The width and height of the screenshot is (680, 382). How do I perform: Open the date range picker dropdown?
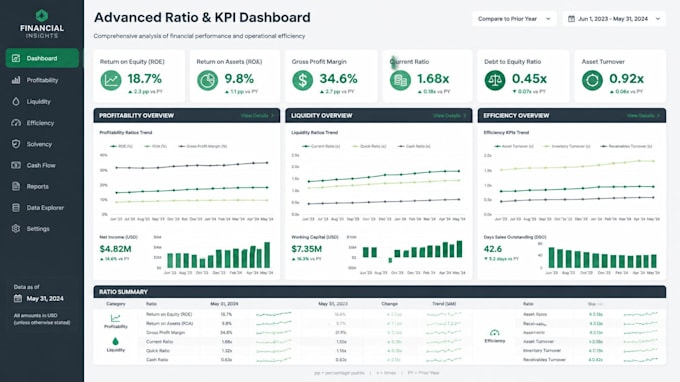click(x=614, y=19)
